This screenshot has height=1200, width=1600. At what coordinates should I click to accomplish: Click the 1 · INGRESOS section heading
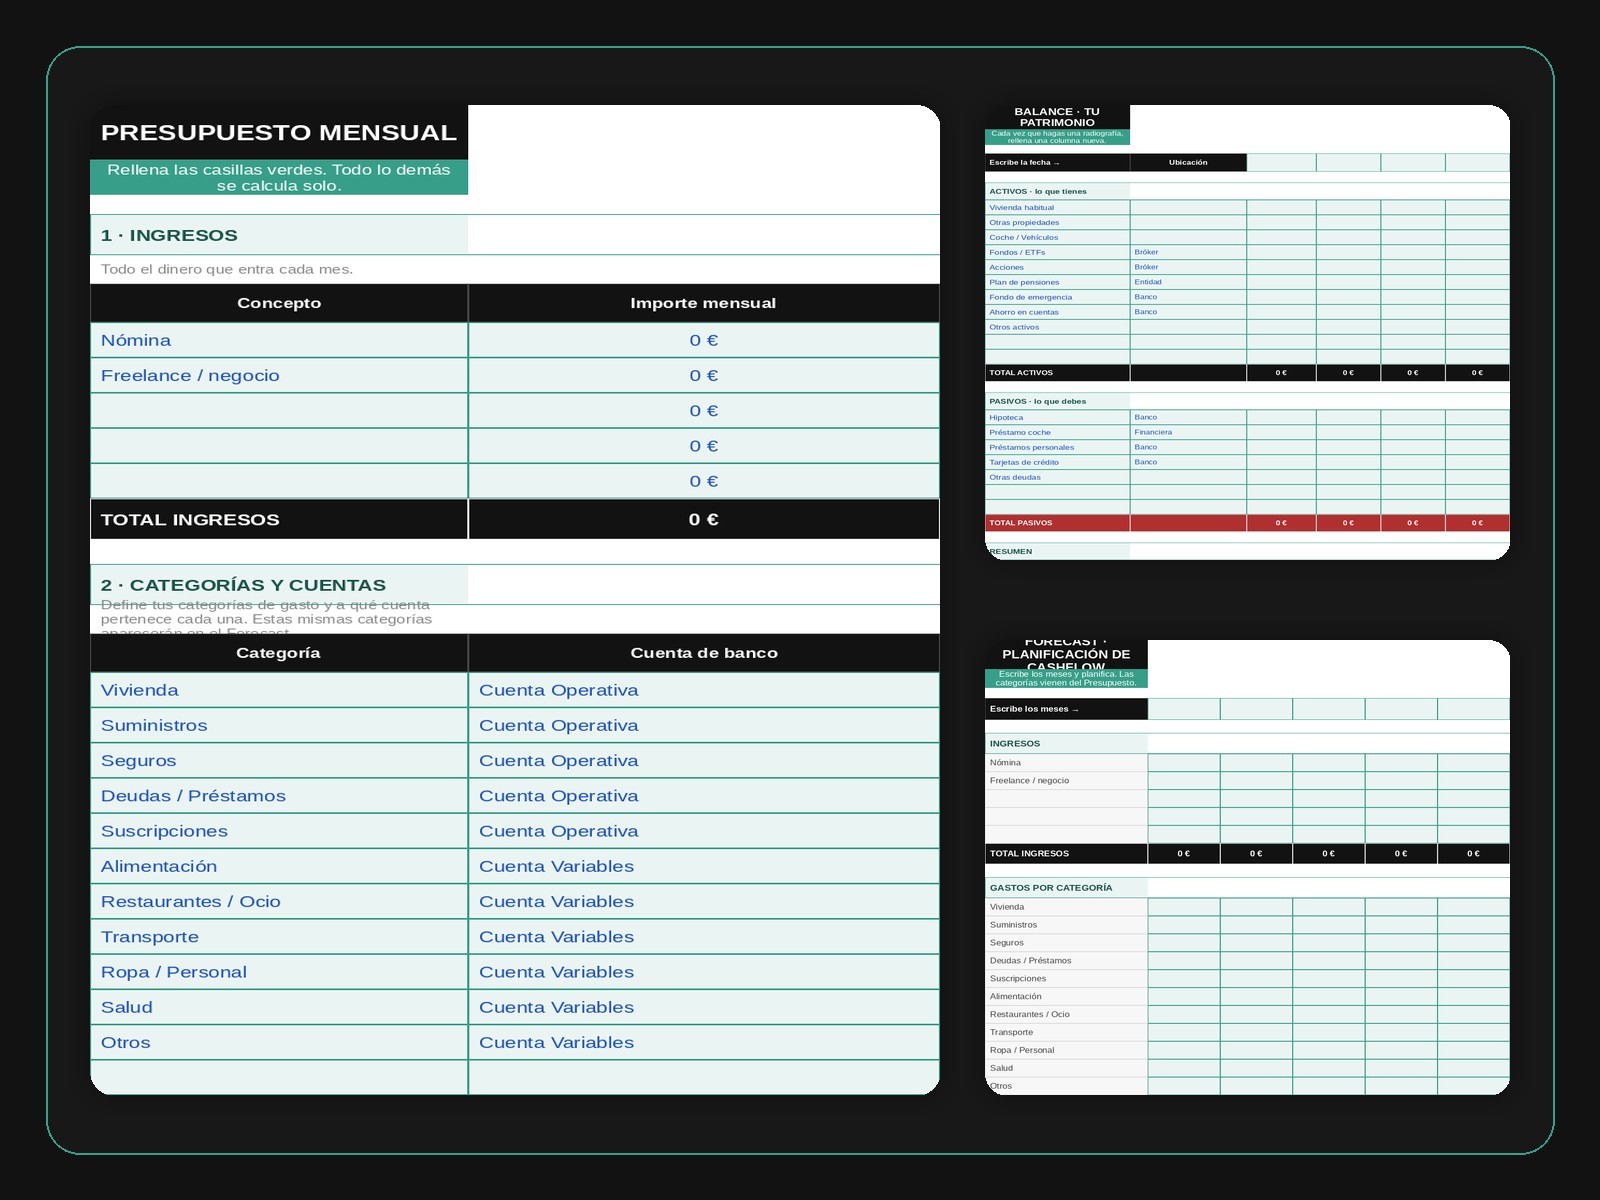[x=279, y=235]
